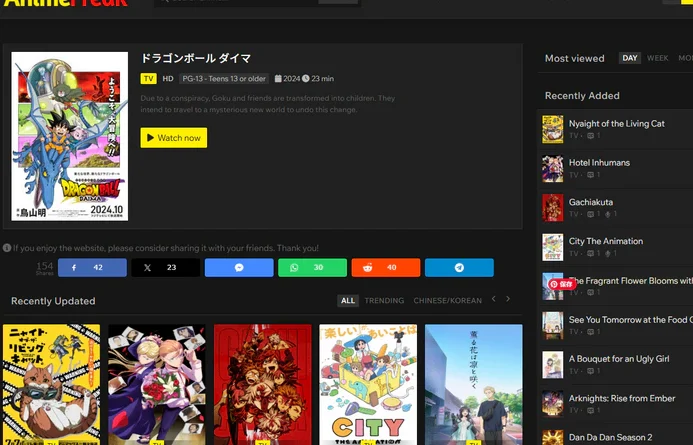
Task: Click the next arrow in Recently Updated
Action: 508,299
